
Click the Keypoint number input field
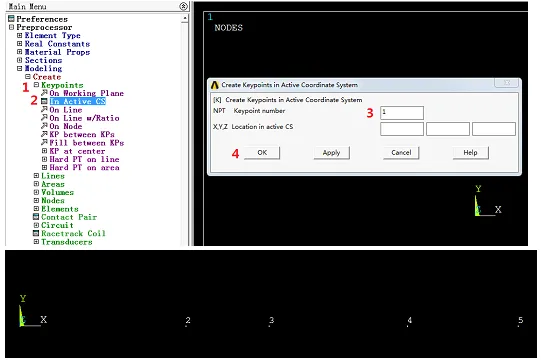click(x=402, y=113)
